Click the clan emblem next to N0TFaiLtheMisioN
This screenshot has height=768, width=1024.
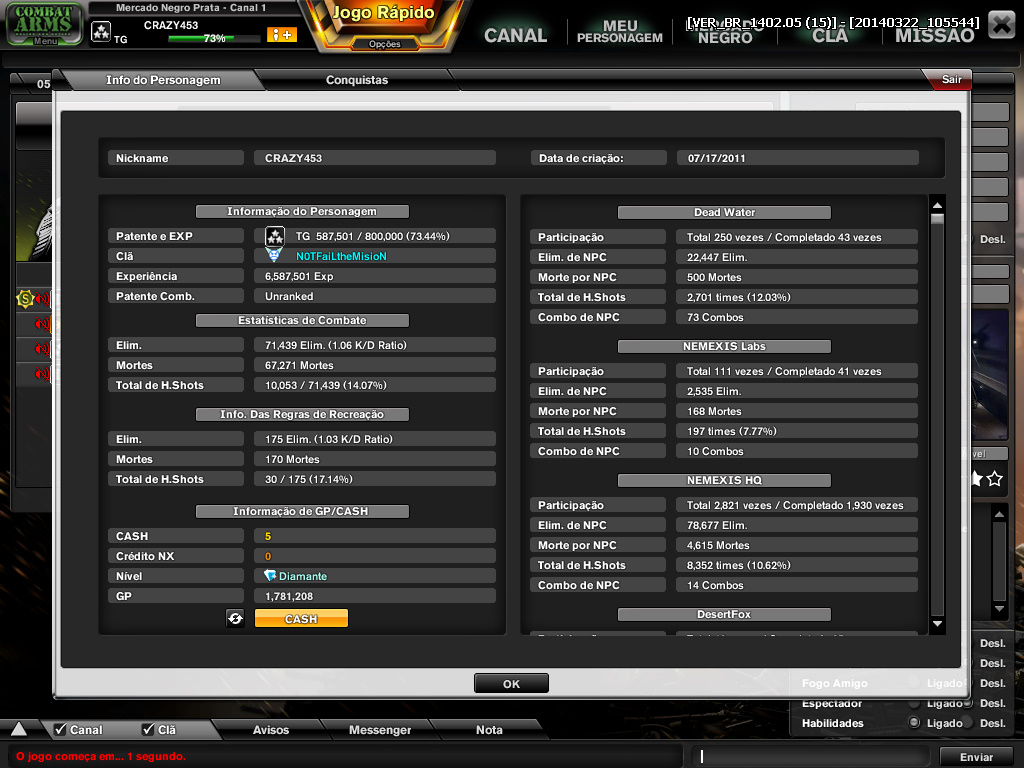point(274,255)
